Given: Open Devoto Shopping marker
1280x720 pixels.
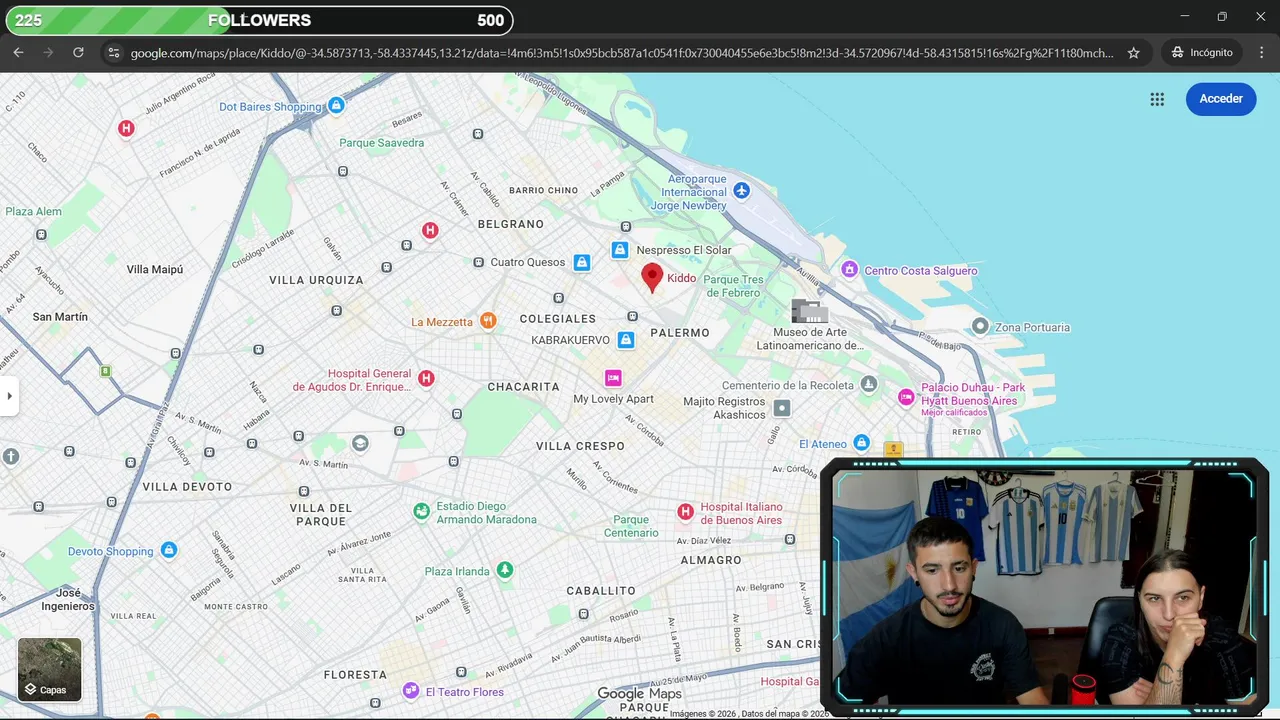Looking at the screenshot, I should click(x=169, y=550).
